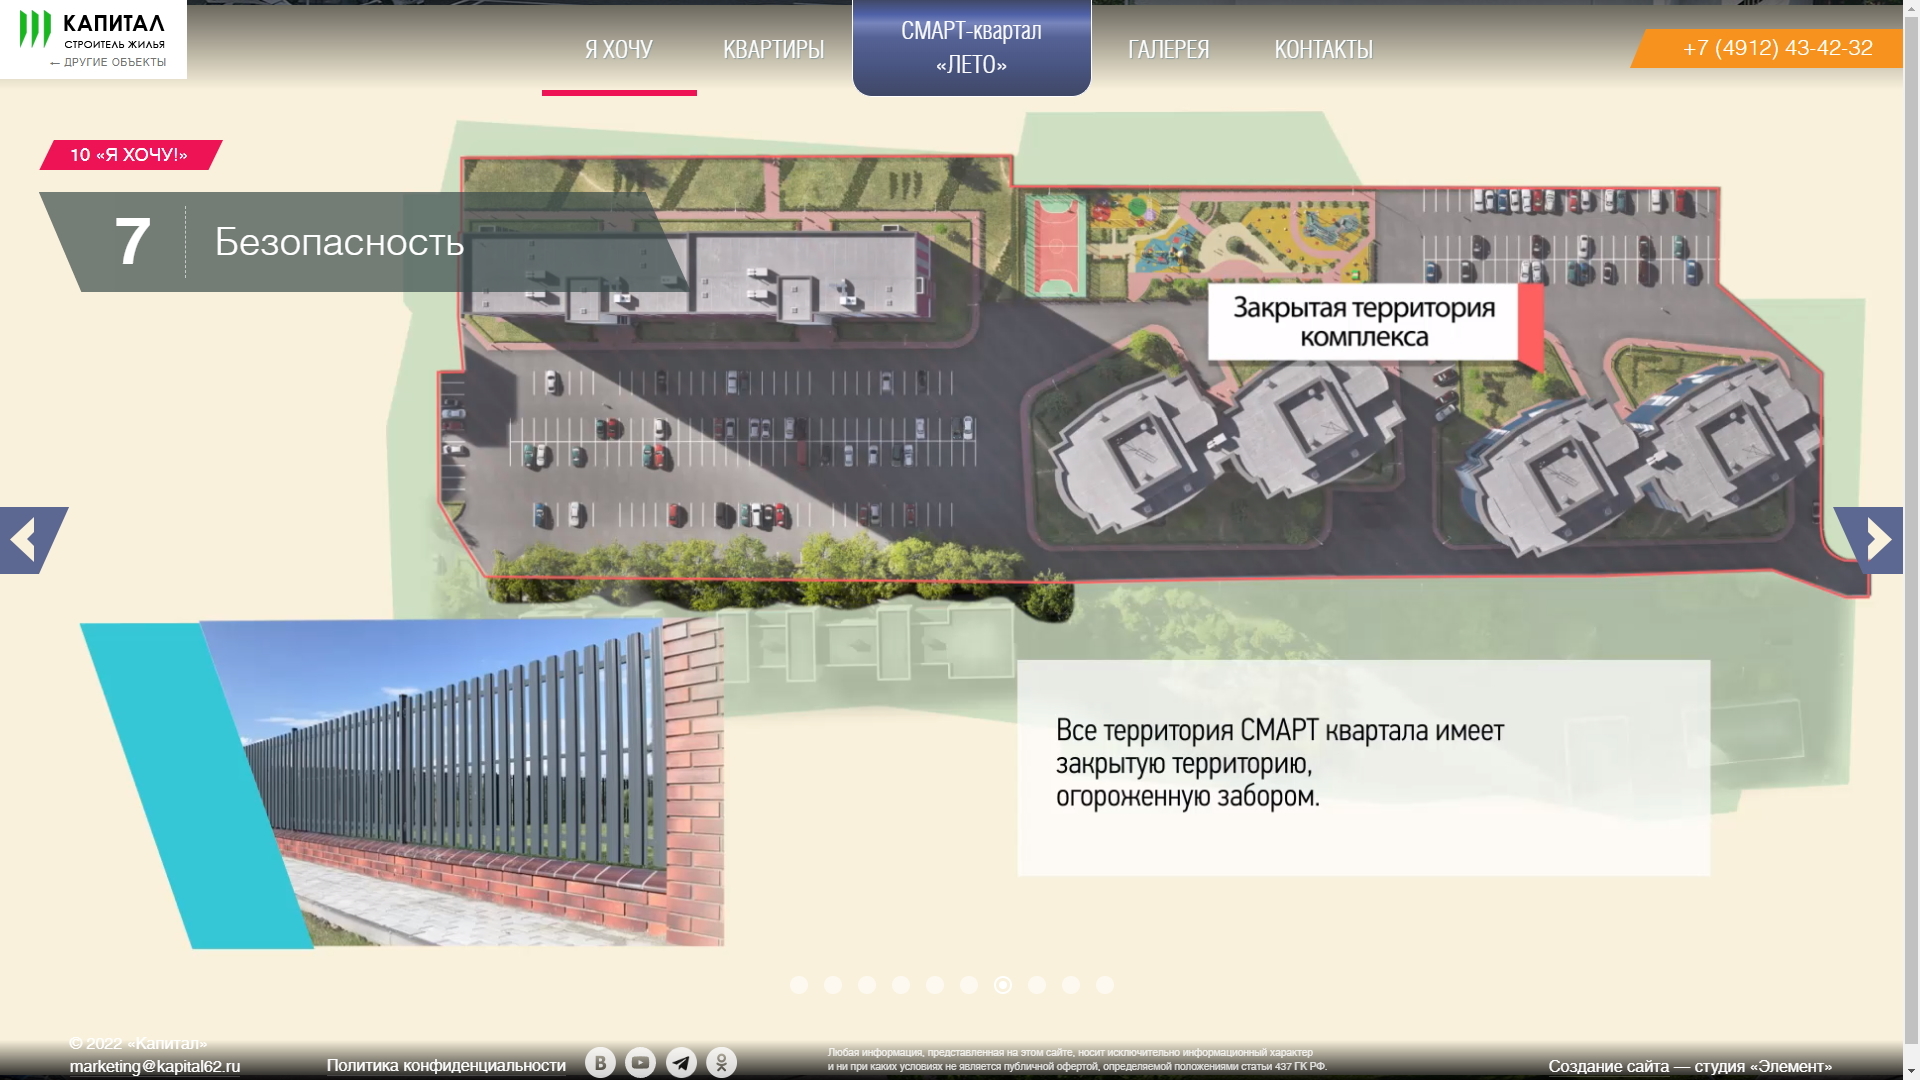Go to previous slide with left arrow

pyautogui.click(x=27, y=540)
